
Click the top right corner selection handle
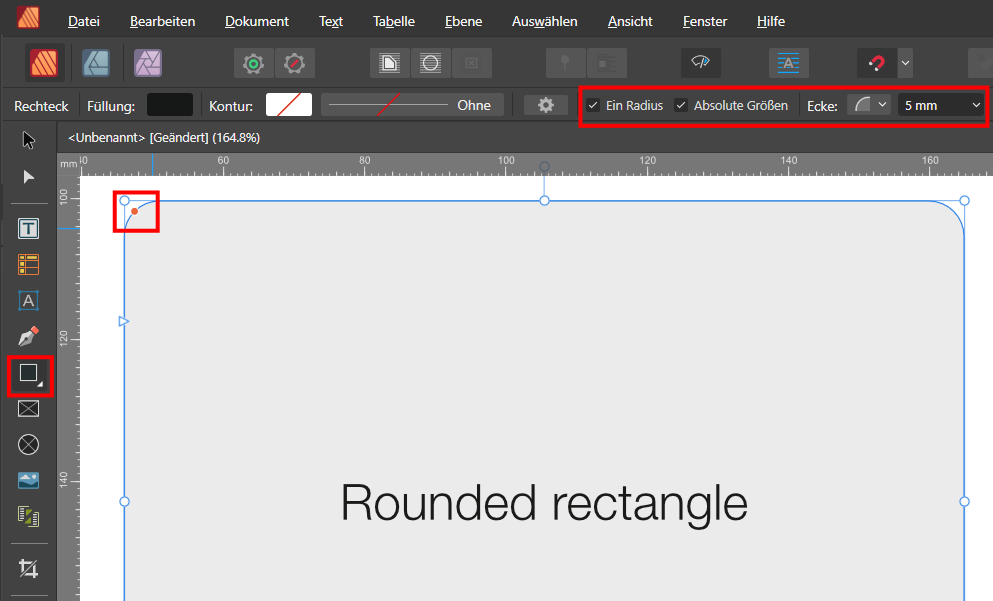tap(965, 201)
